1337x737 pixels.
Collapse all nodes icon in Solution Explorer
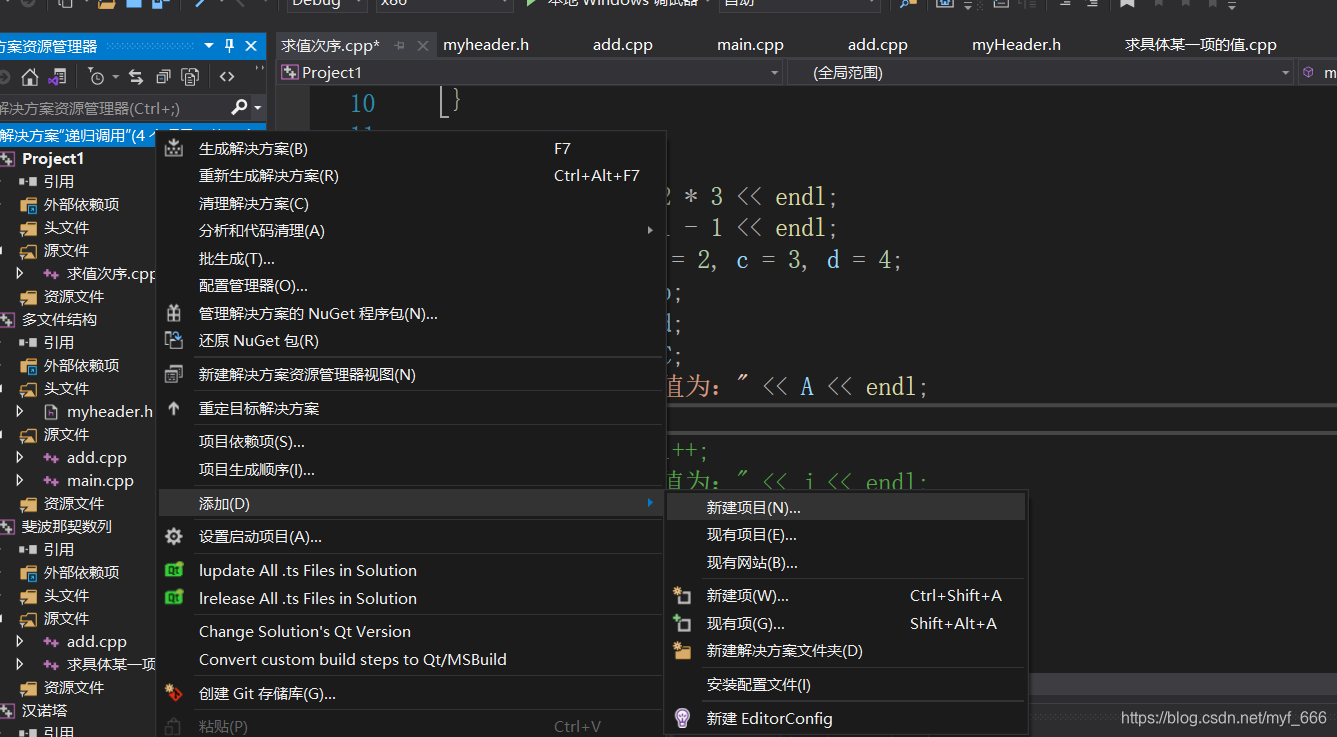coord(163,77)
